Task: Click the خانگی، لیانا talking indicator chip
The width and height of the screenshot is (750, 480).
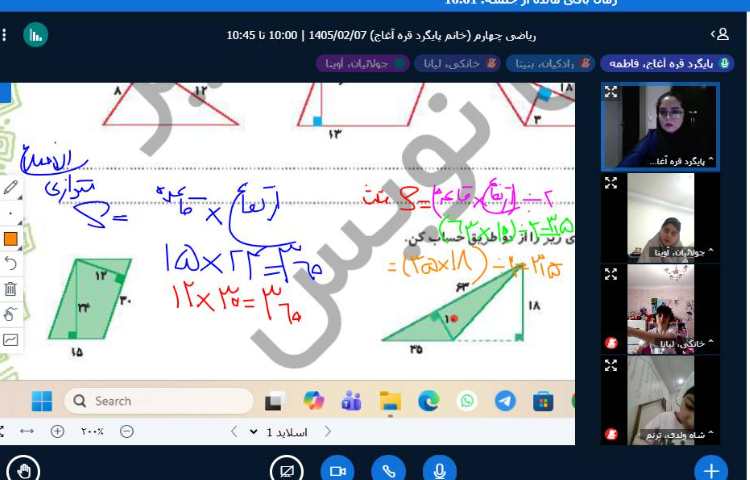Action: click(457, 63)
